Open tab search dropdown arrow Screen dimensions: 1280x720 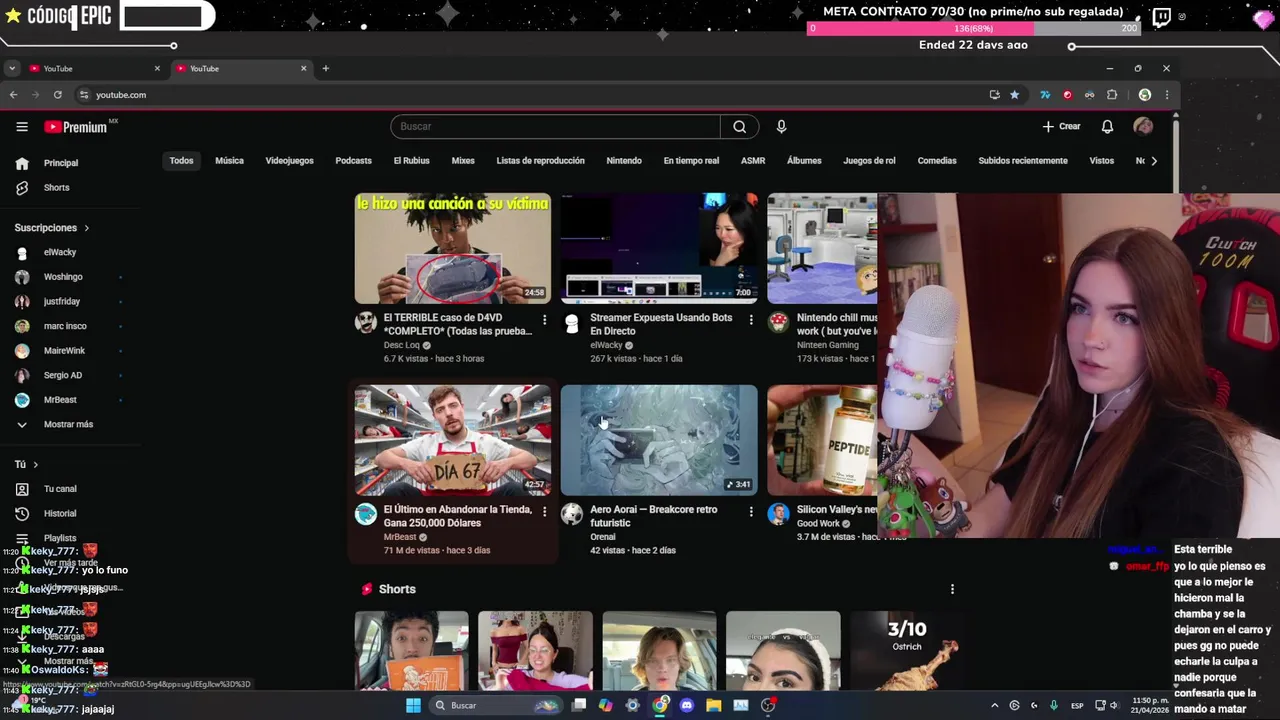11,68
